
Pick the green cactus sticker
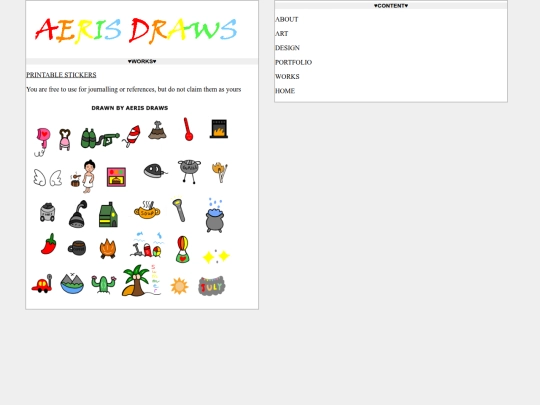(x=104, y=284)
